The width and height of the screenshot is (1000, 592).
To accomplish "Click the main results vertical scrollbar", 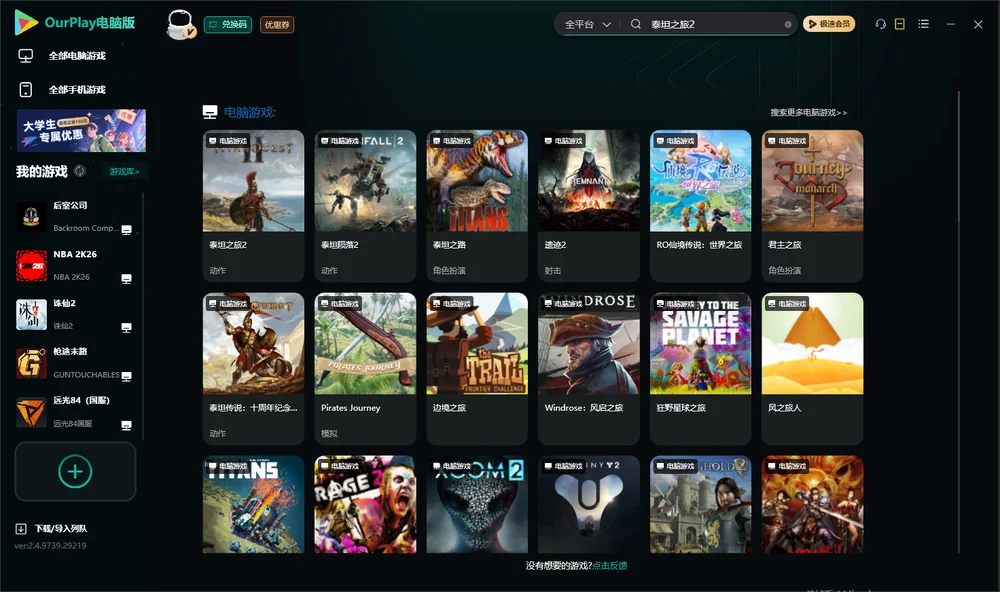I will click(x=959, y=322).
